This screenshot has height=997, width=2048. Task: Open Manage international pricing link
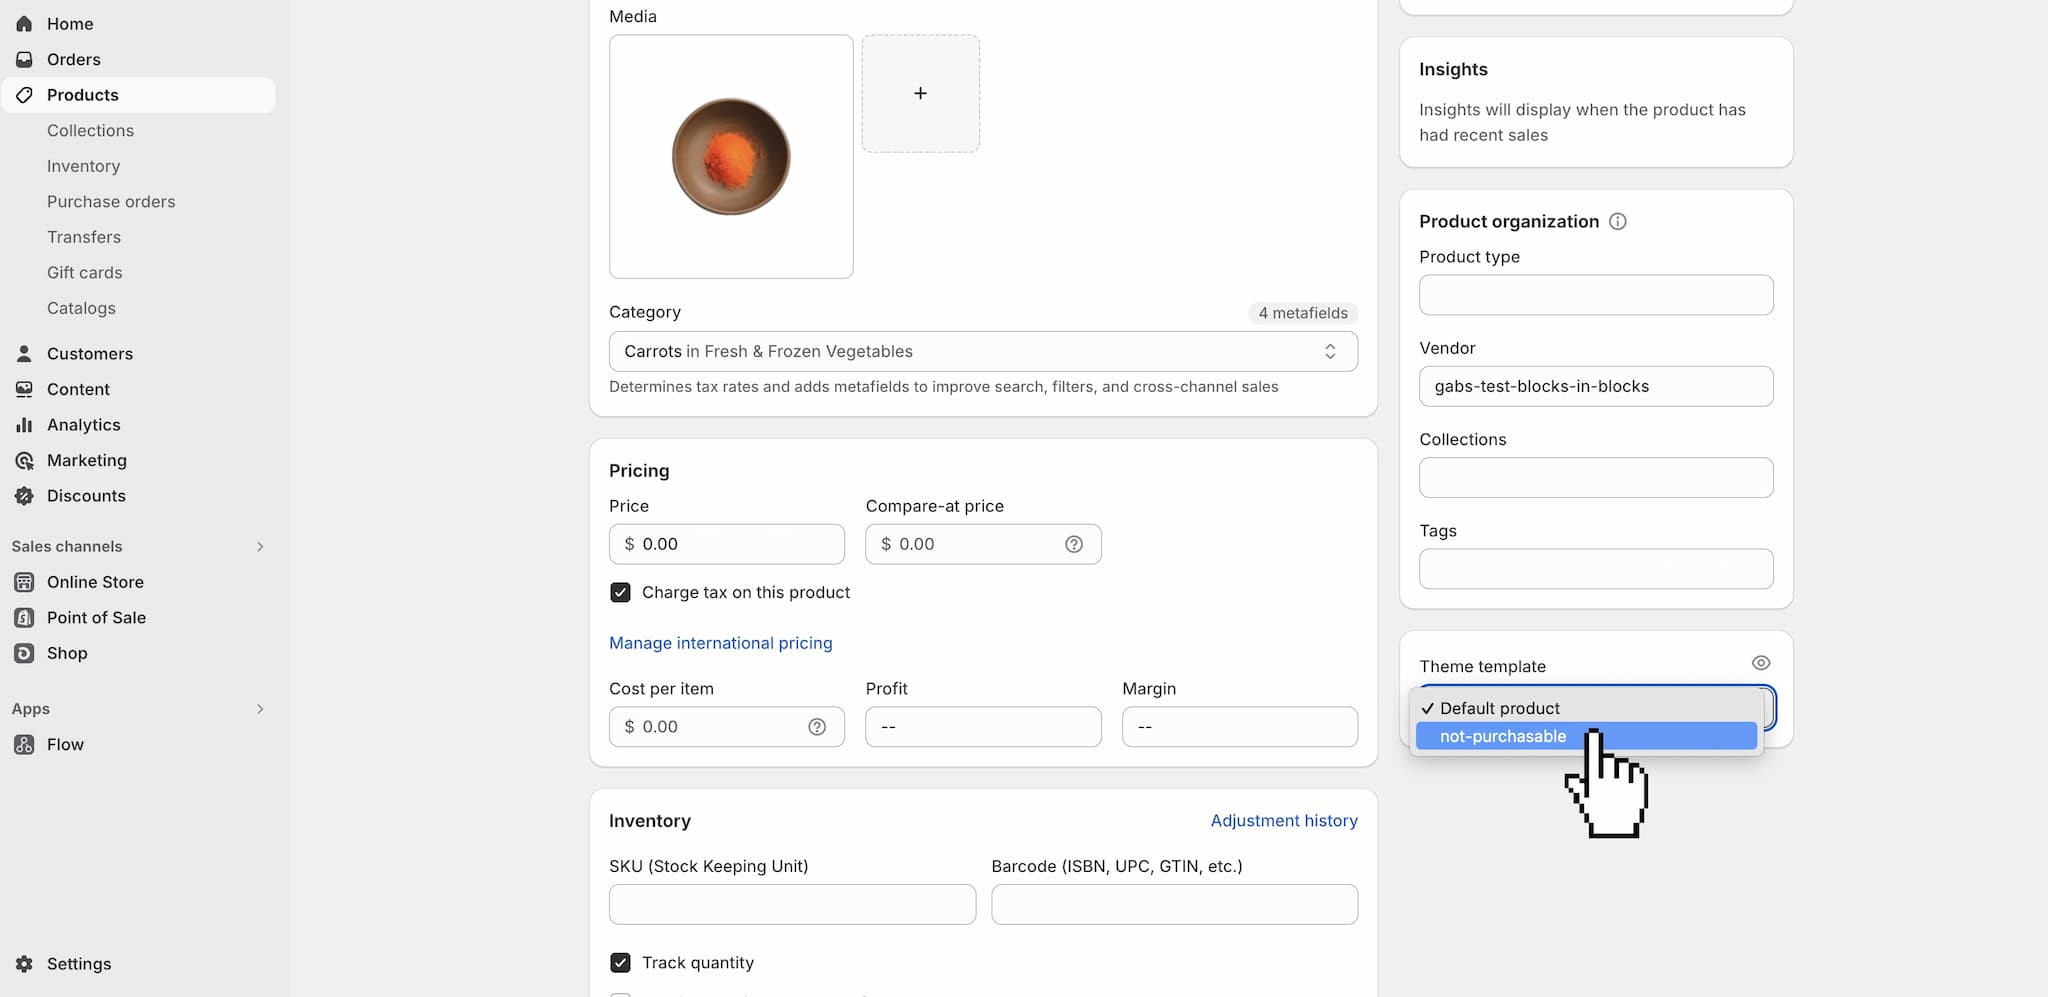click(x=720, y=643)
